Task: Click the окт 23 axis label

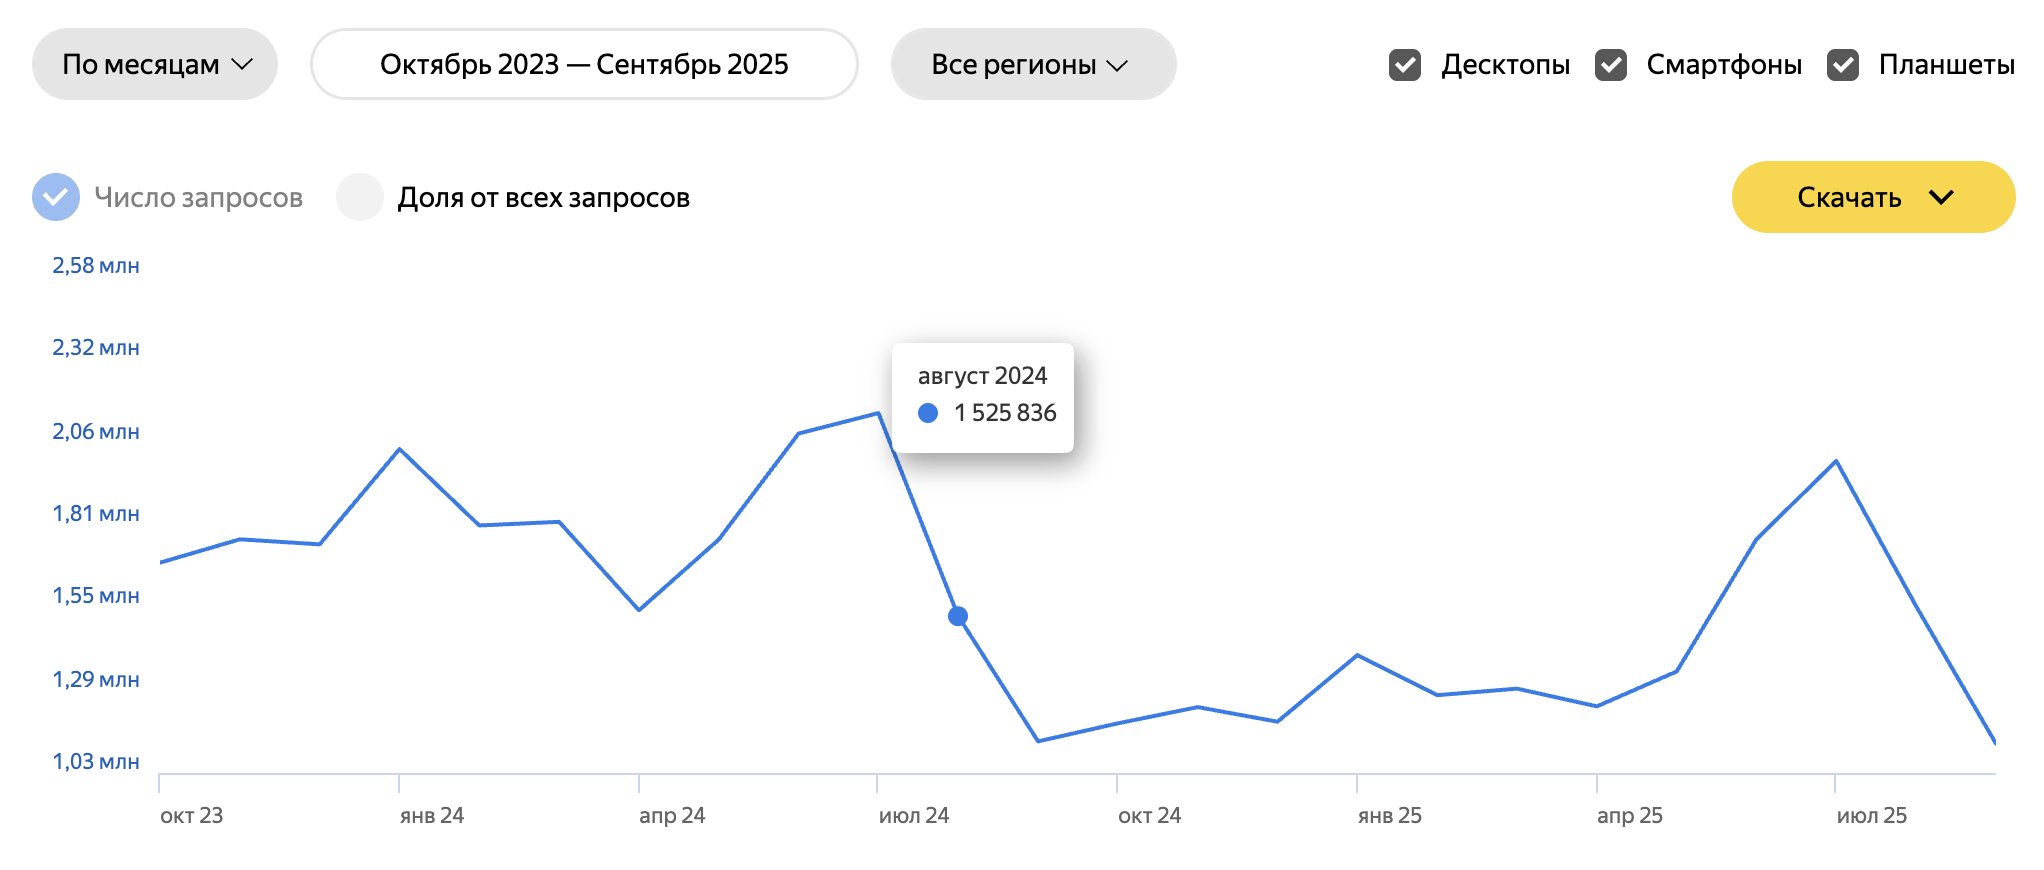Action: pos(191,816)
